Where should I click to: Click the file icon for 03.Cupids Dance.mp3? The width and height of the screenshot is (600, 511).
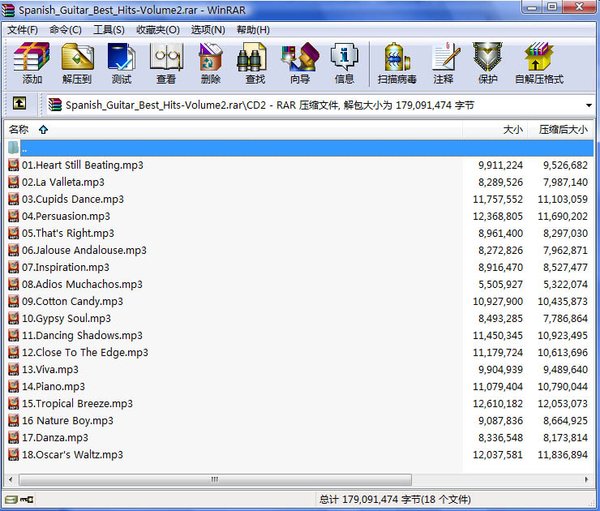pos(13,199)
